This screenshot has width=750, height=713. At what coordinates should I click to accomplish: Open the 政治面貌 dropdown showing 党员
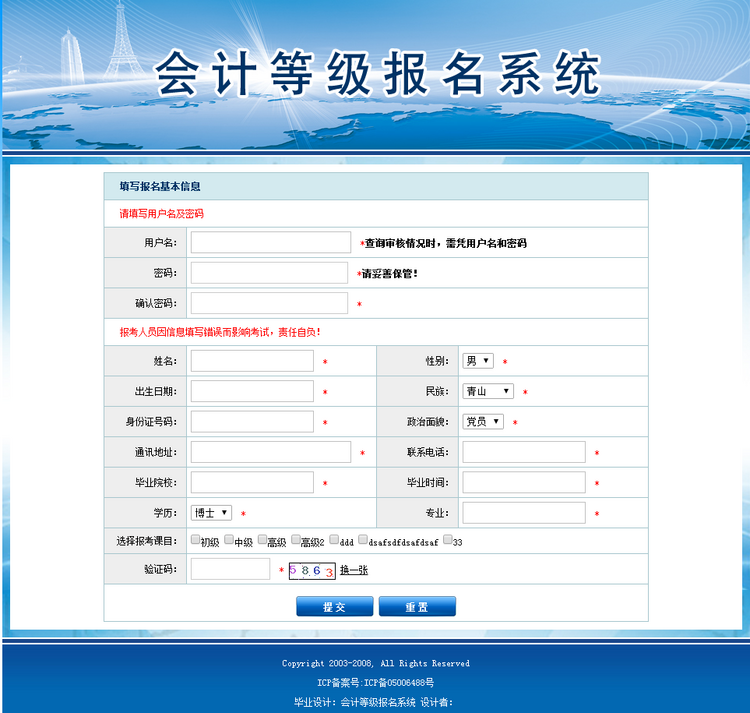[x=483, y=421]
